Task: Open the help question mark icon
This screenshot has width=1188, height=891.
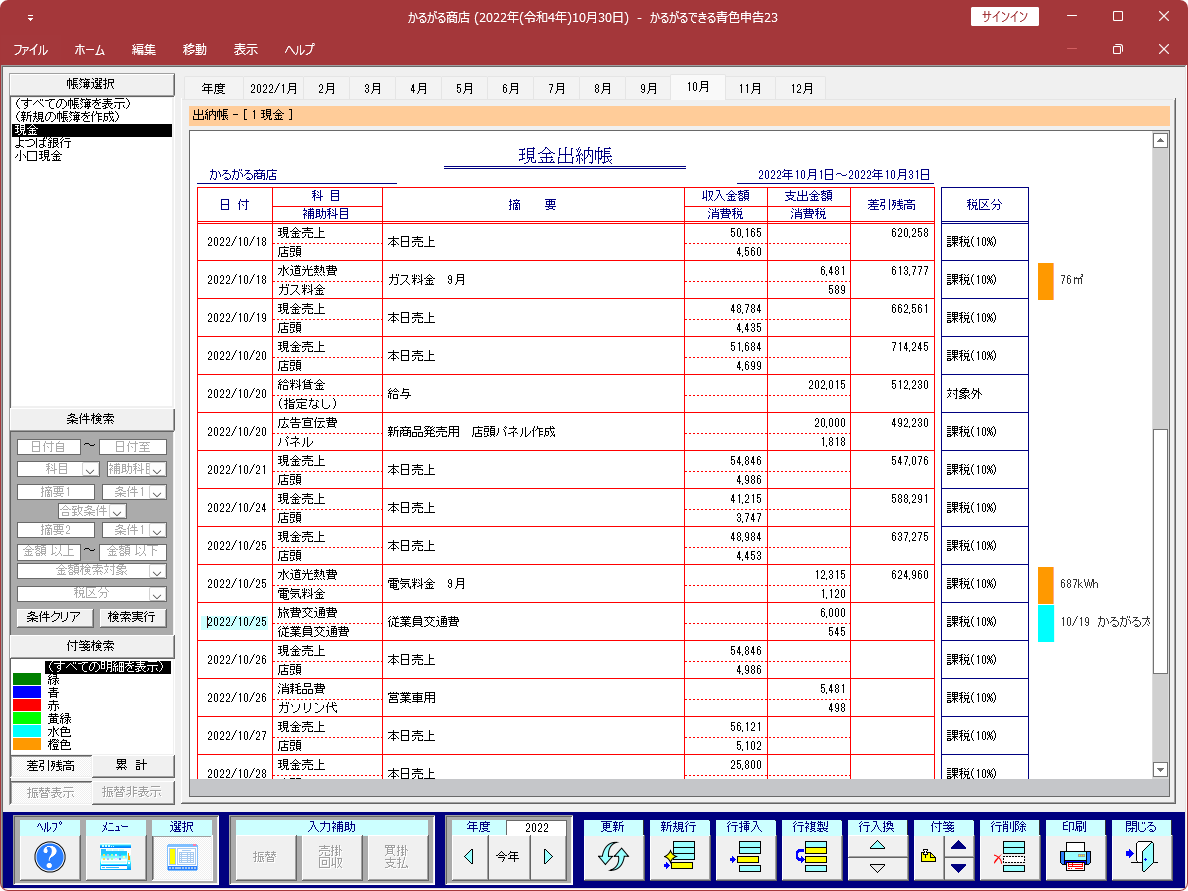Action: coord(49,857)
